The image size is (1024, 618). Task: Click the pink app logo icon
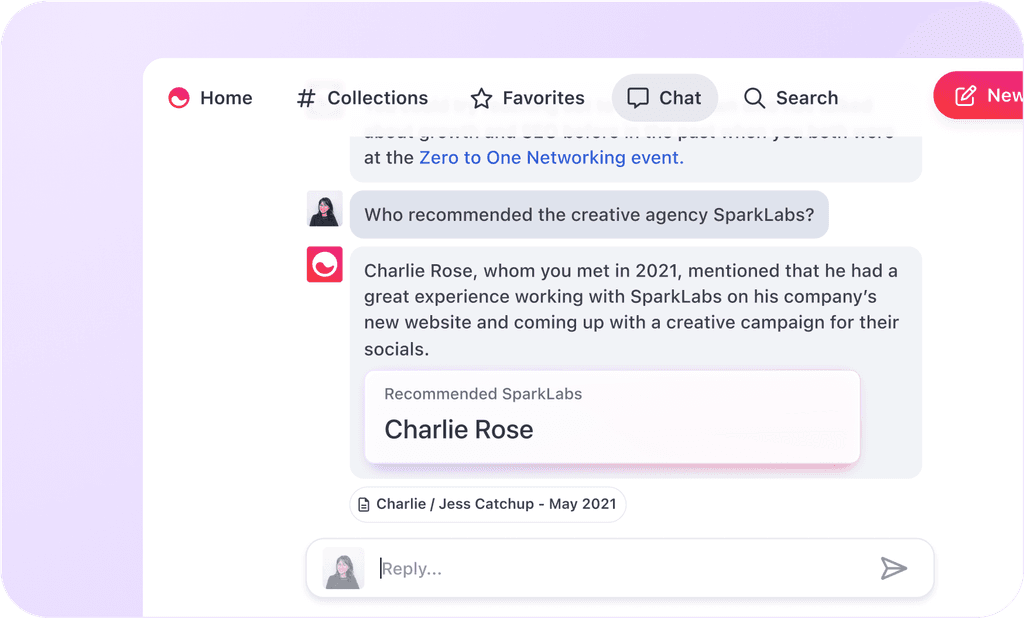pyautogui.click(x=179, y=98)
